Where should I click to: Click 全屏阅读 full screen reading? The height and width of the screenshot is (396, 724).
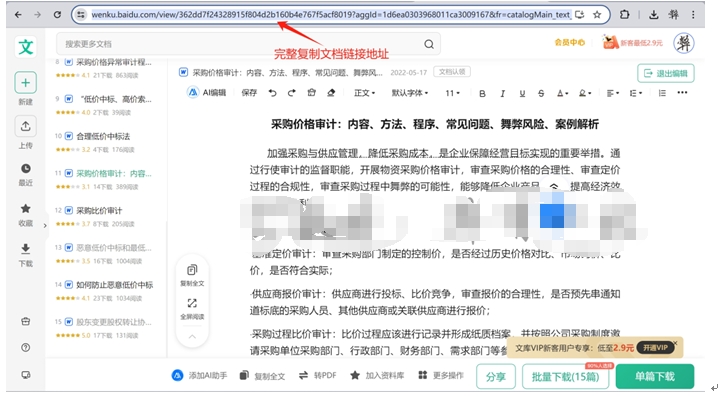[192, 309]
